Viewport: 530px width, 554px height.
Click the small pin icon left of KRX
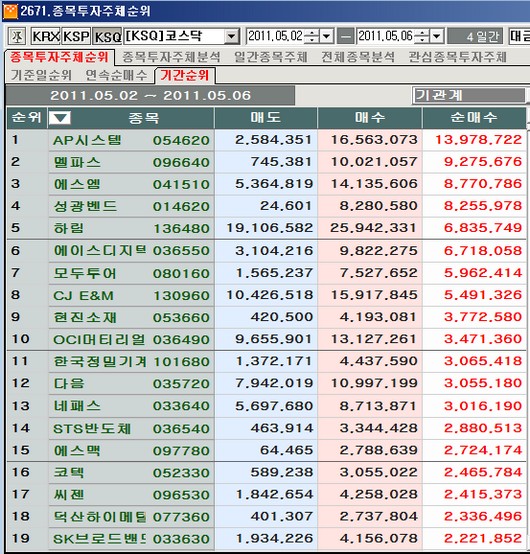[17, 36]
